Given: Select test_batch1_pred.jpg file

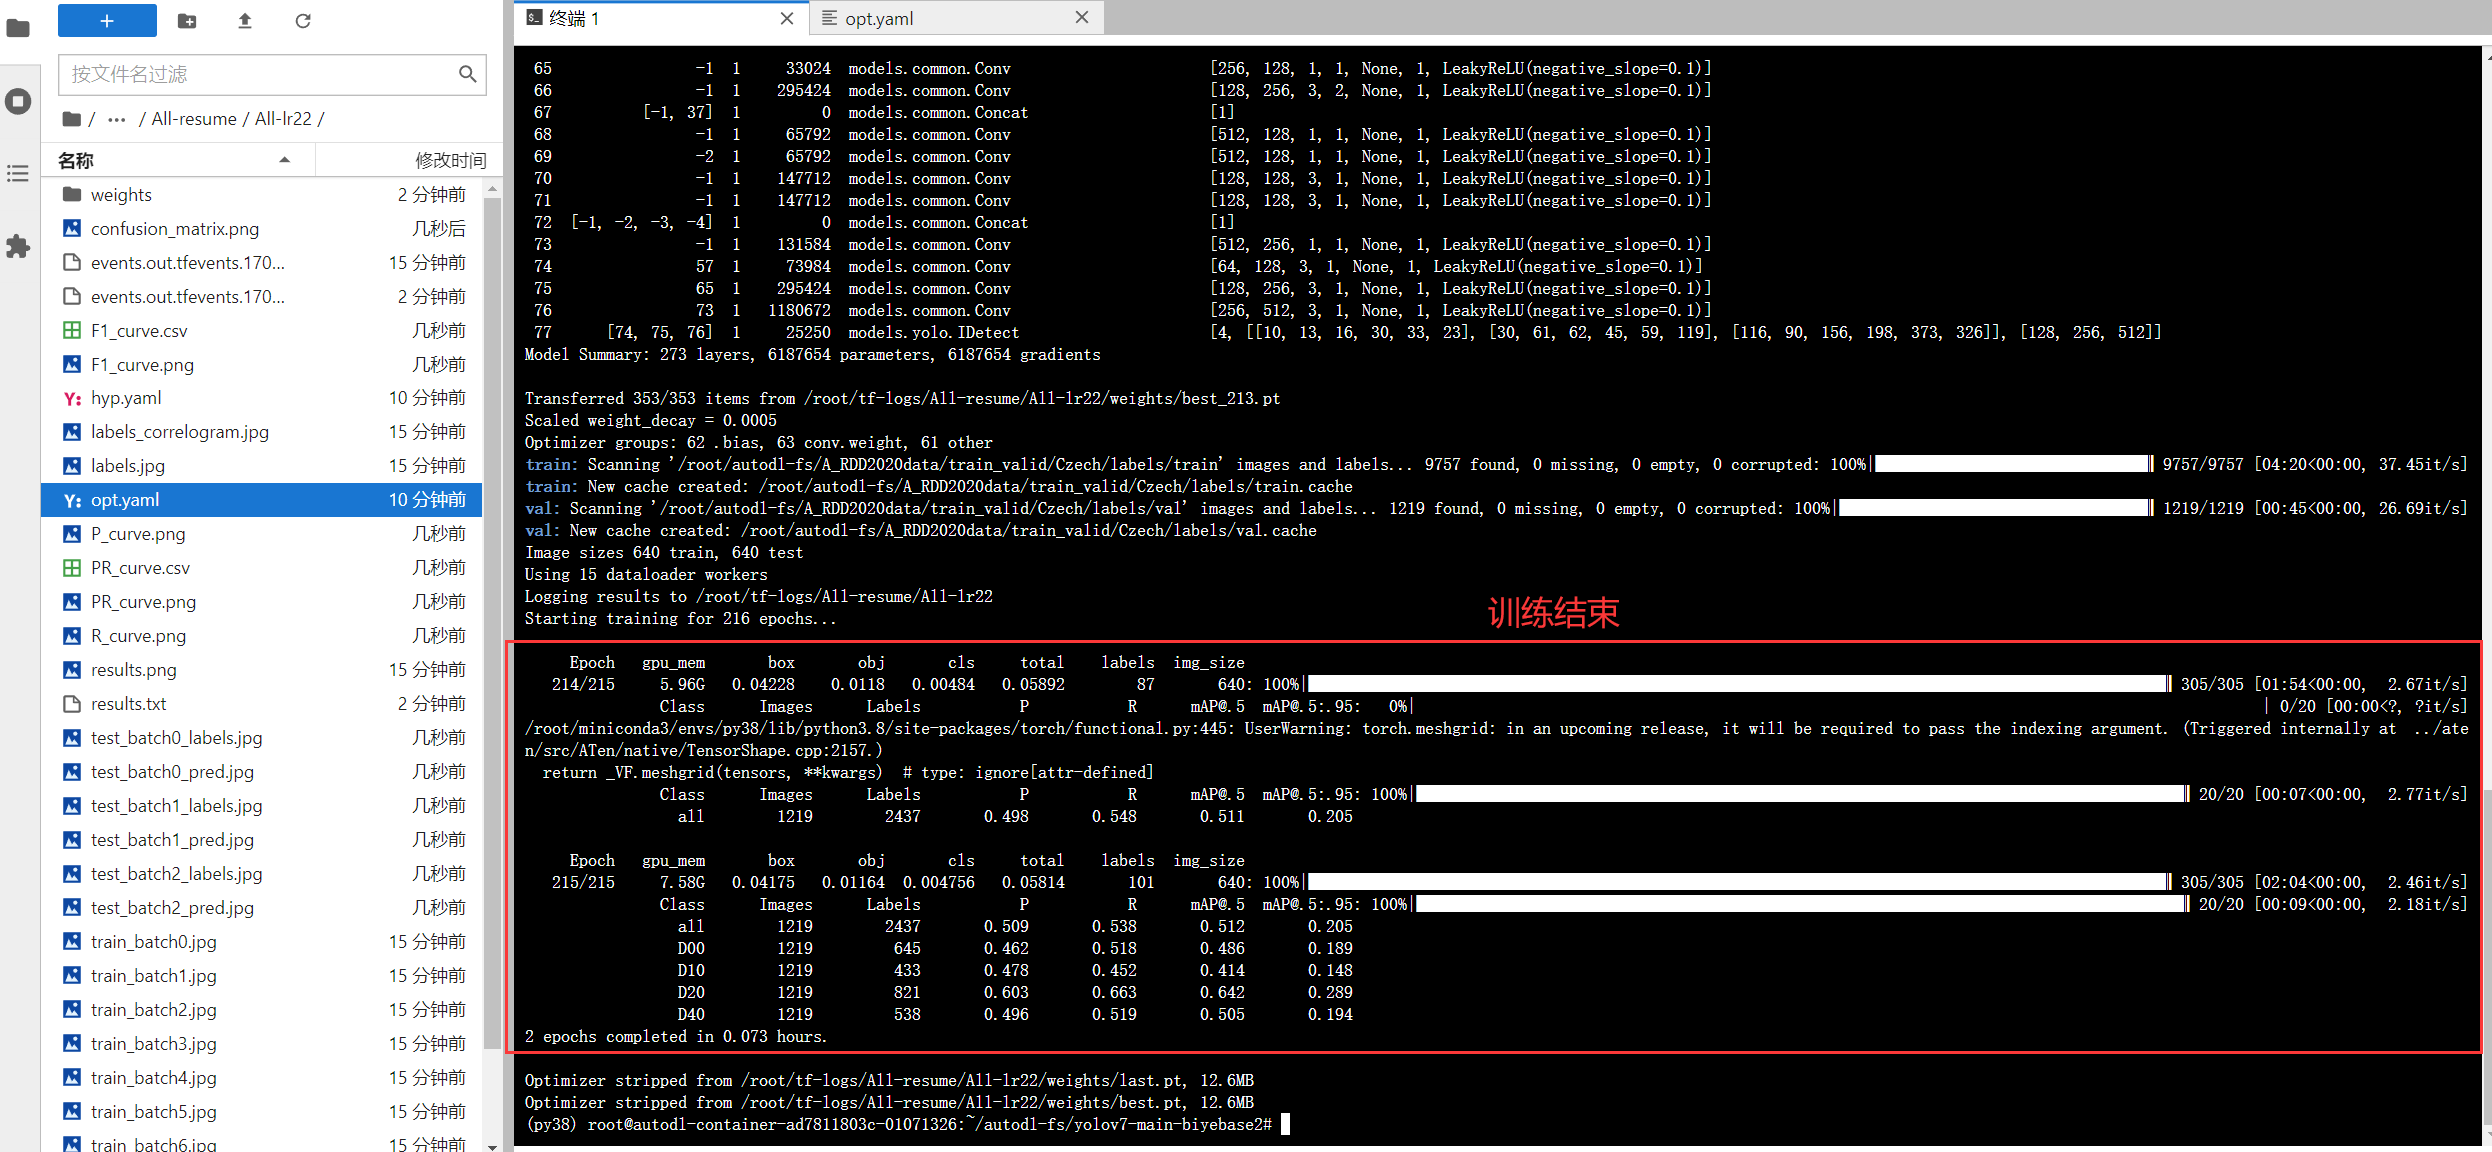Looking at the screenshot, I should 262,840.
